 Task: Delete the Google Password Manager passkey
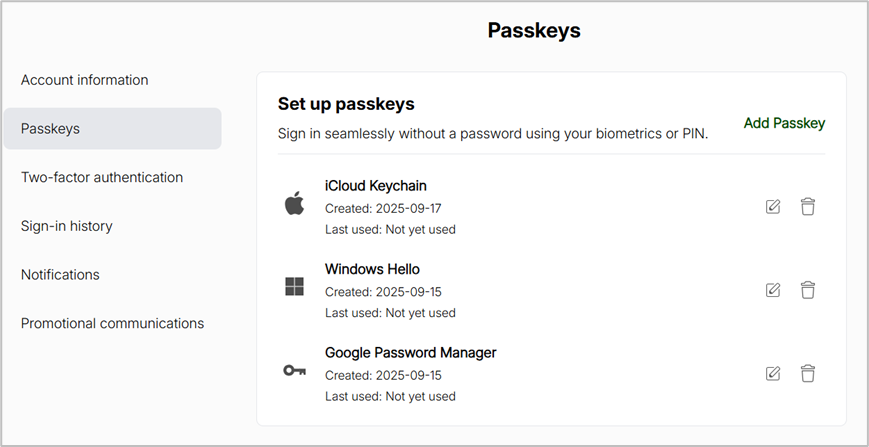(808, 373)
